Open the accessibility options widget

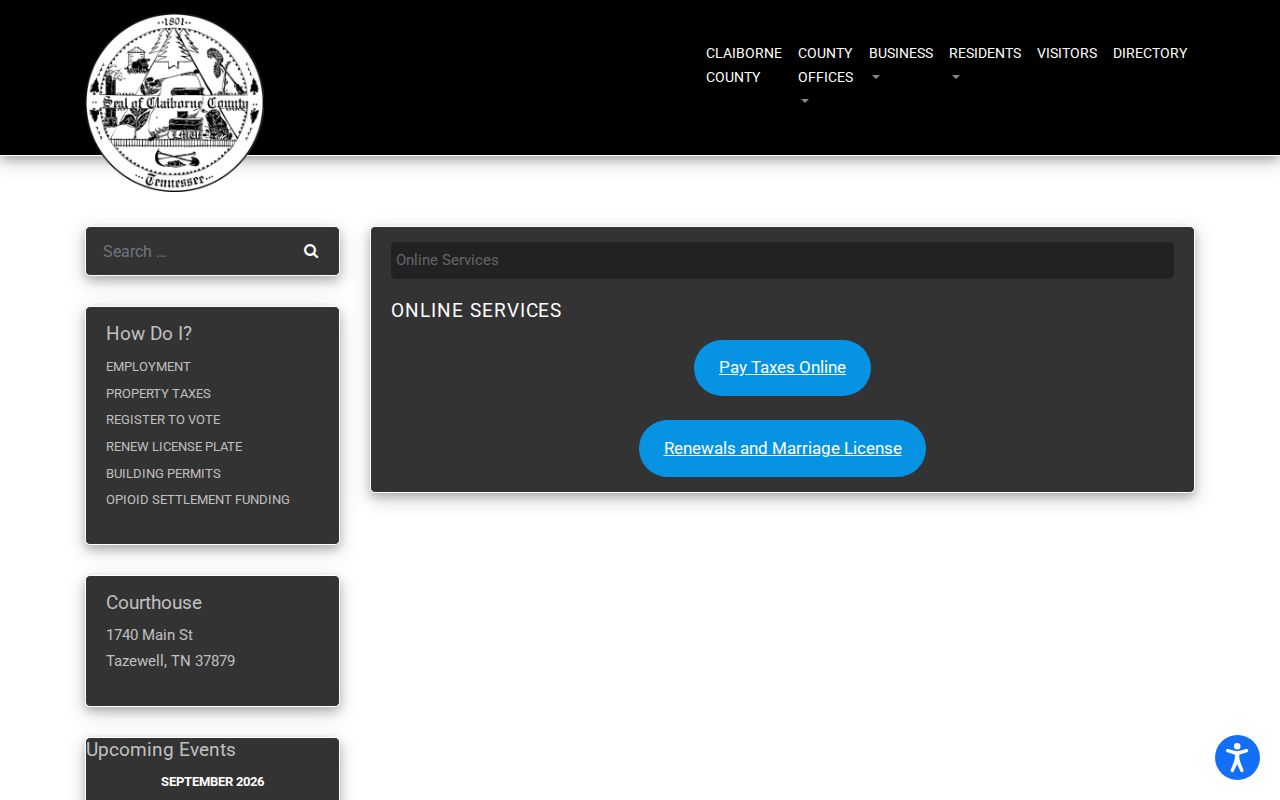pos(1237,757)
